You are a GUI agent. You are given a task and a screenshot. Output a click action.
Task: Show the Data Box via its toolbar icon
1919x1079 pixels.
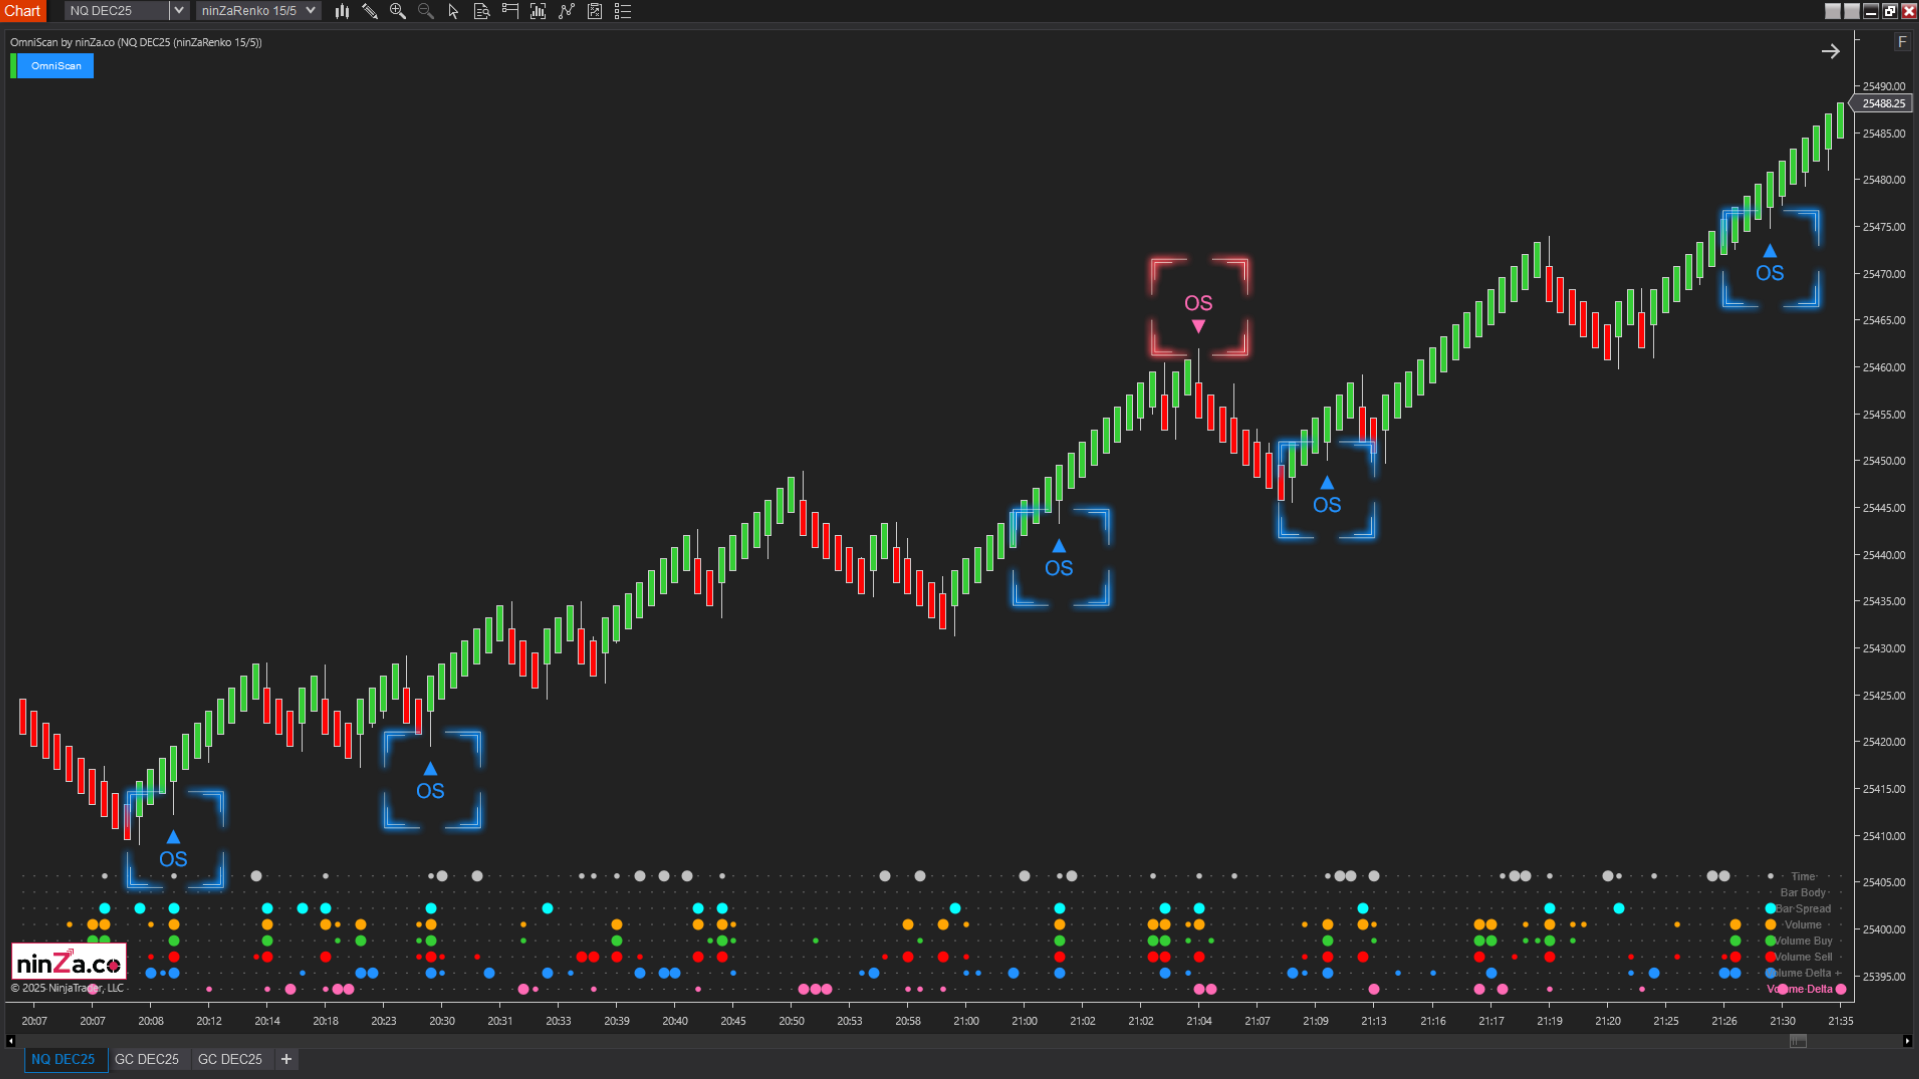[481, 11]
